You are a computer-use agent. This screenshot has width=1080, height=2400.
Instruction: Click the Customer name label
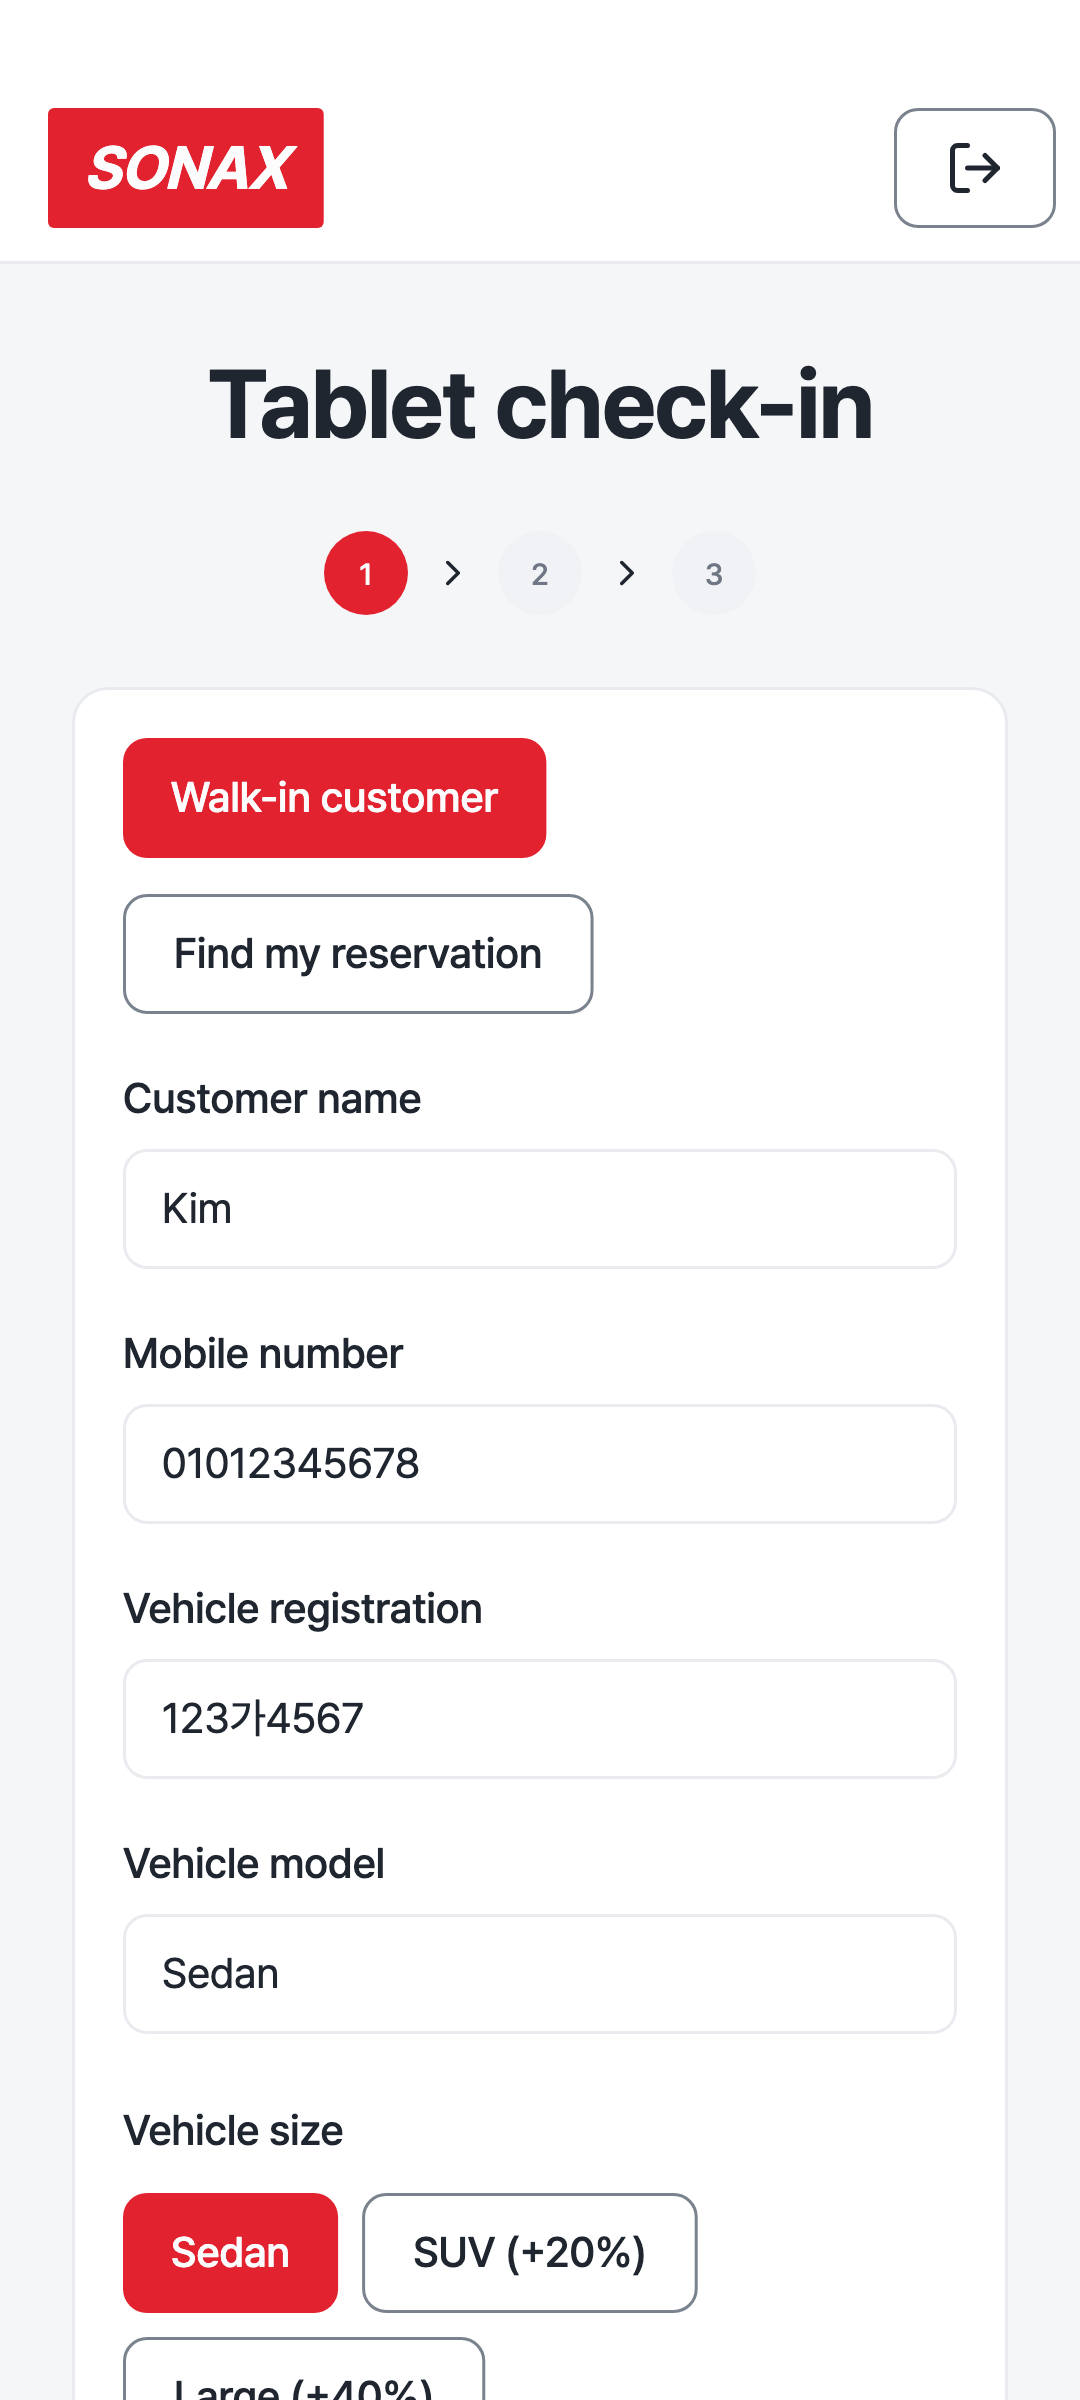(x=272, y=1099)
